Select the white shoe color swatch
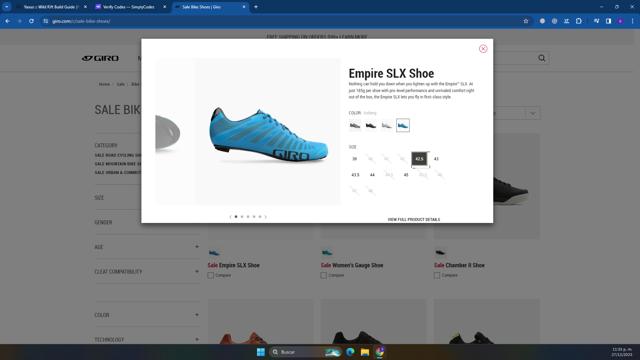This screenshot has width=640, height=360. tap(387, 125)
